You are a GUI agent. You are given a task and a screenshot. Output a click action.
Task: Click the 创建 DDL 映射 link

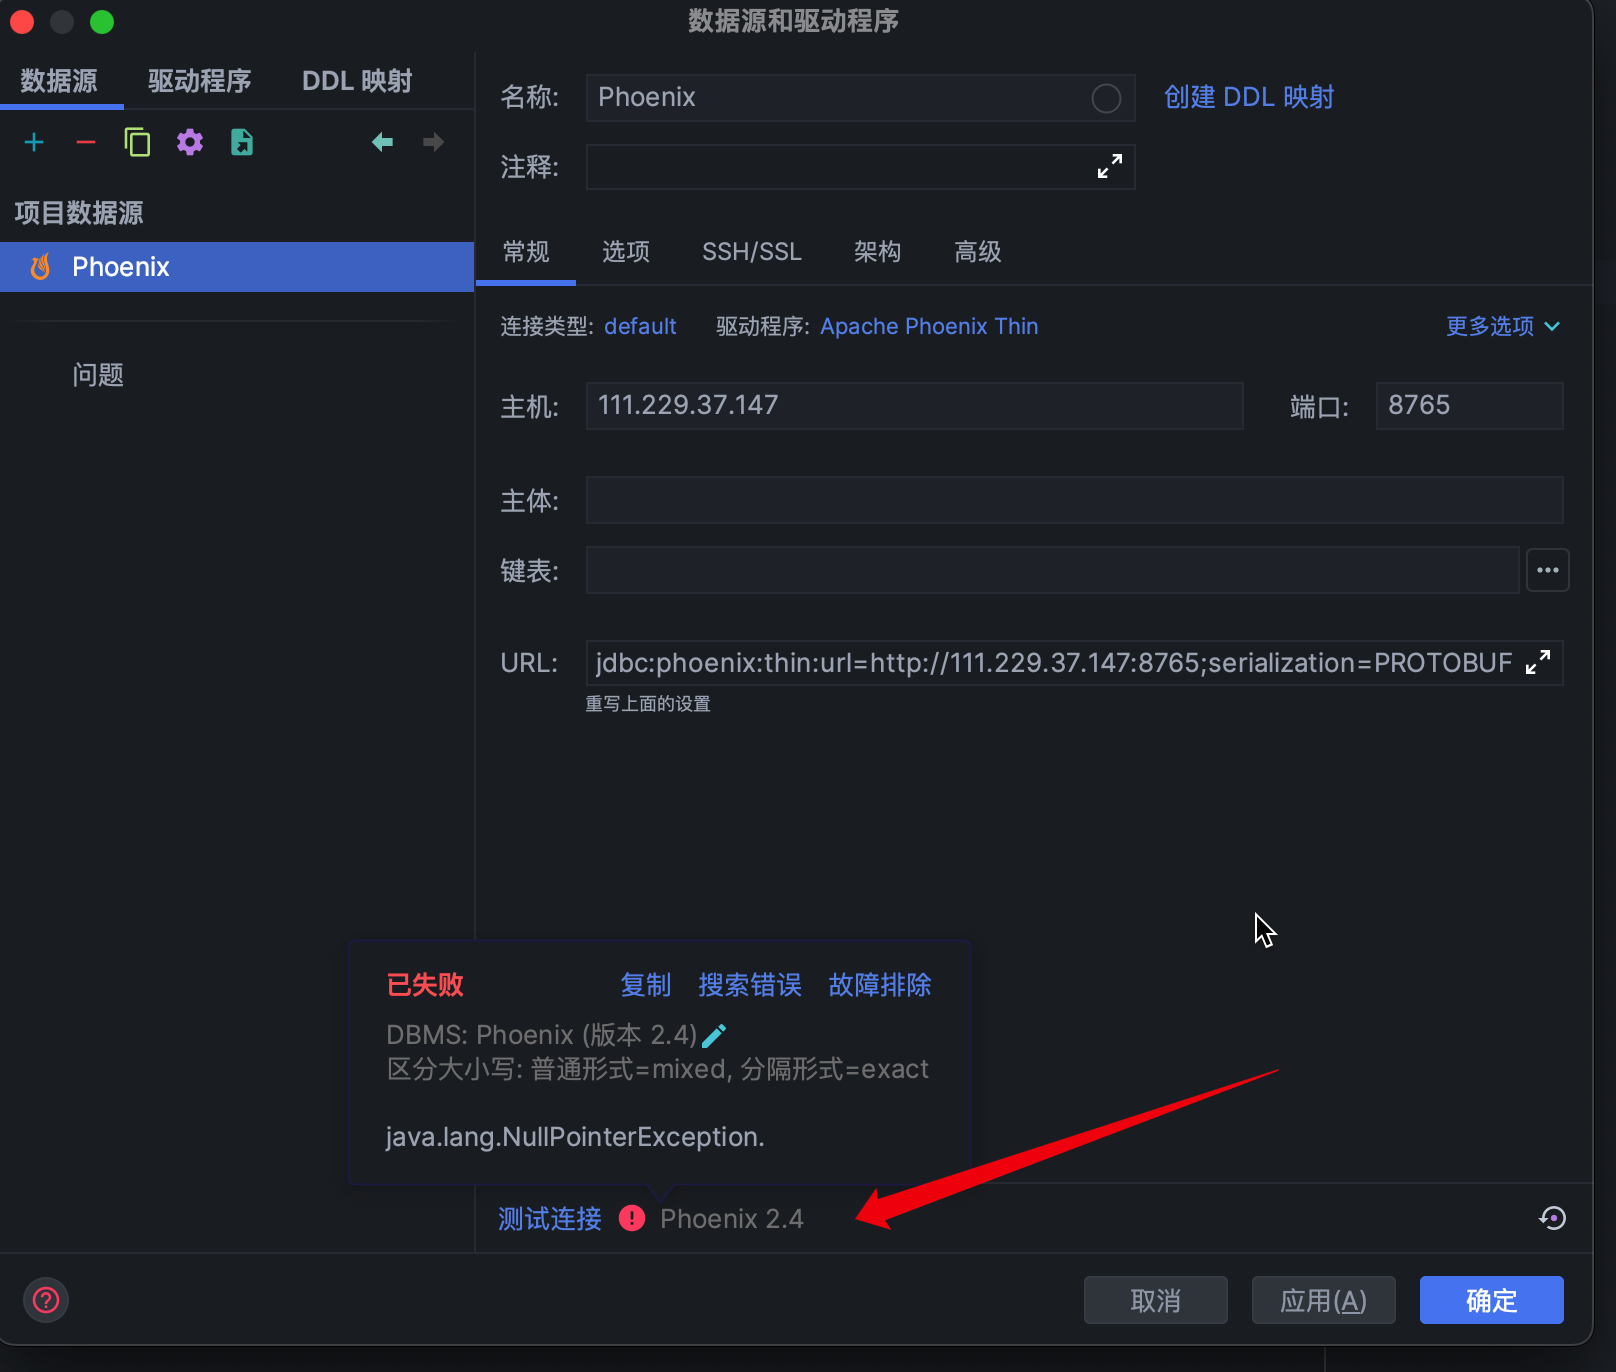tap(1249, 97)
